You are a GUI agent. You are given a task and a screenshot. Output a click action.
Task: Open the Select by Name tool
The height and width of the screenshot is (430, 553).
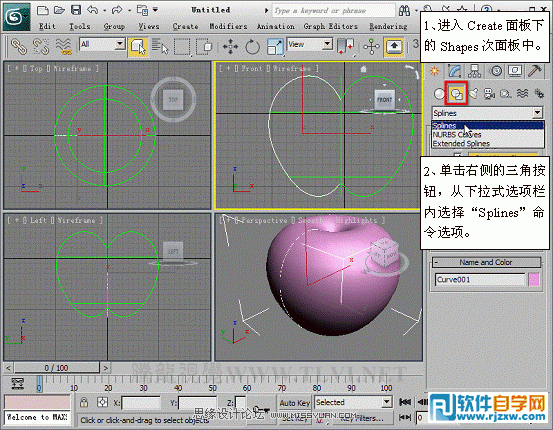coord(160,47)
